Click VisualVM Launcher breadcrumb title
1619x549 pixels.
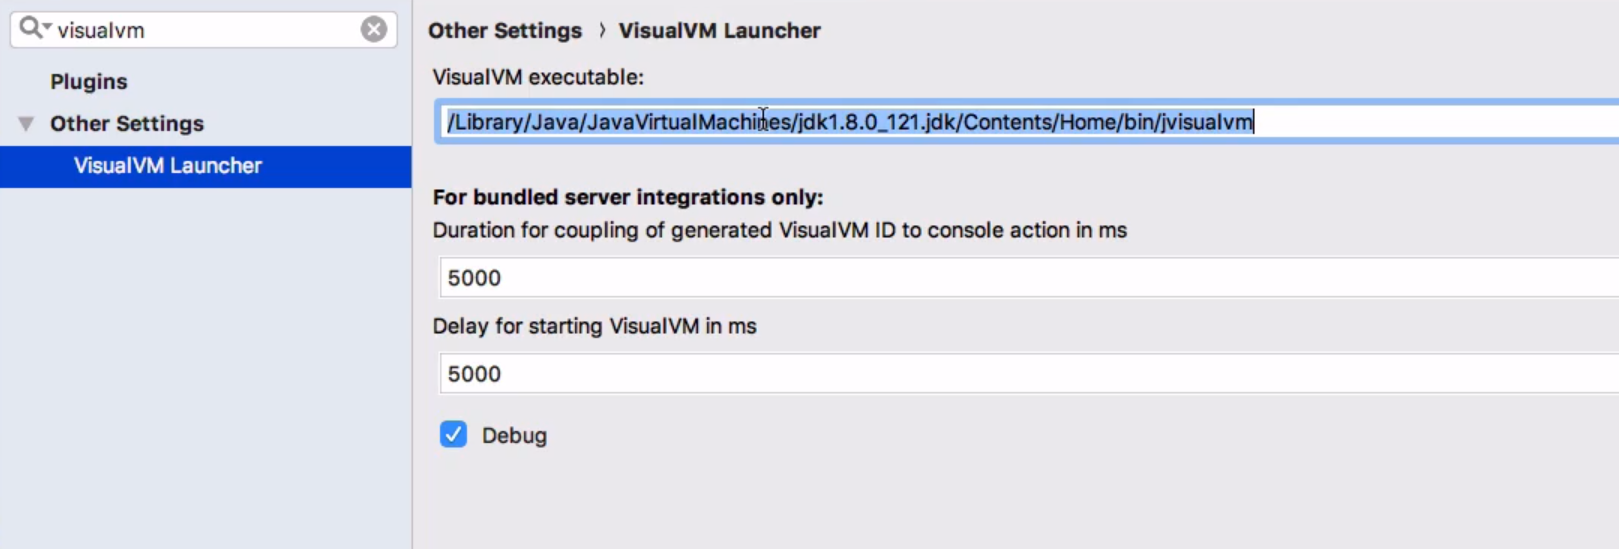[x=719, y=31]
